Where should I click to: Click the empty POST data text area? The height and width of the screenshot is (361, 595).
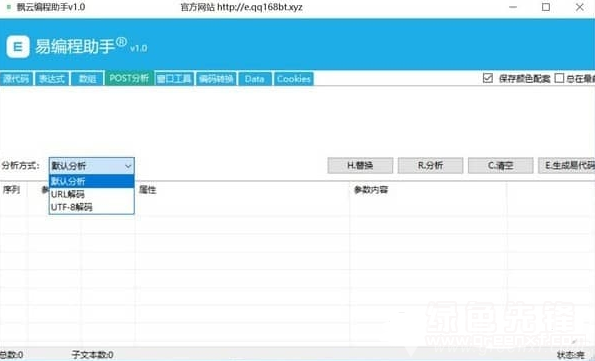click(298, 120)
